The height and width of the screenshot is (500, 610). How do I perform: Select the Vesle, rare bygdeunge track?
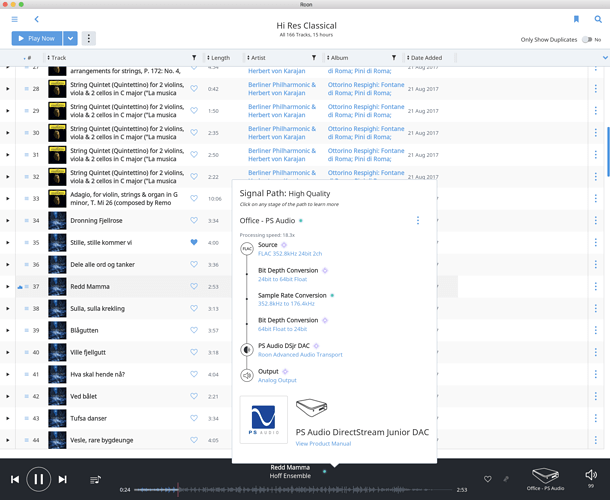102,440
